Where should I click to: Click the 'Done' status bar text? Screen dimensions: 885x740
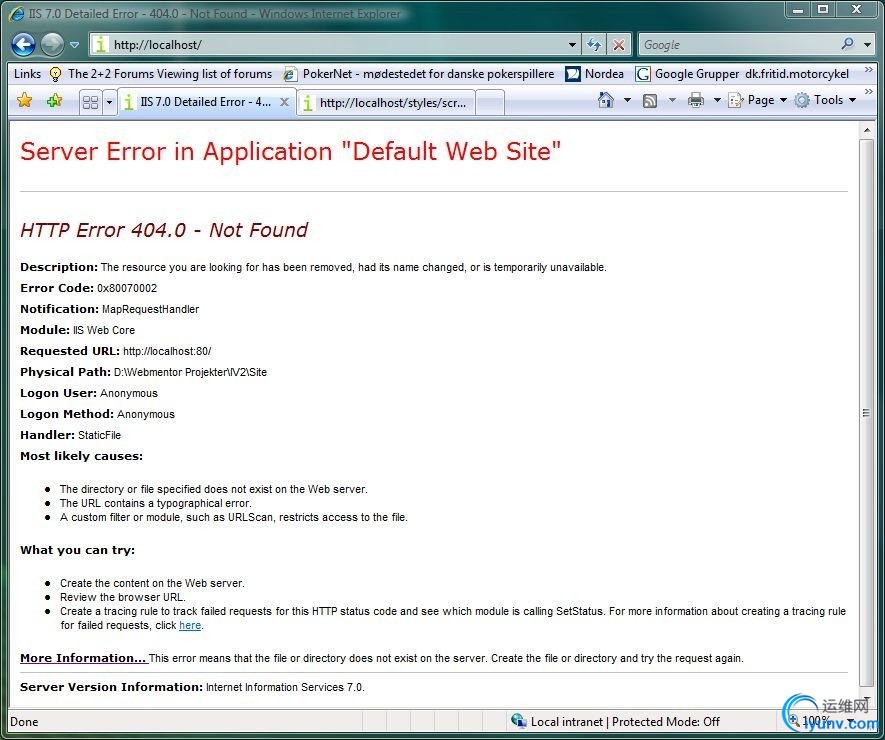24,722
